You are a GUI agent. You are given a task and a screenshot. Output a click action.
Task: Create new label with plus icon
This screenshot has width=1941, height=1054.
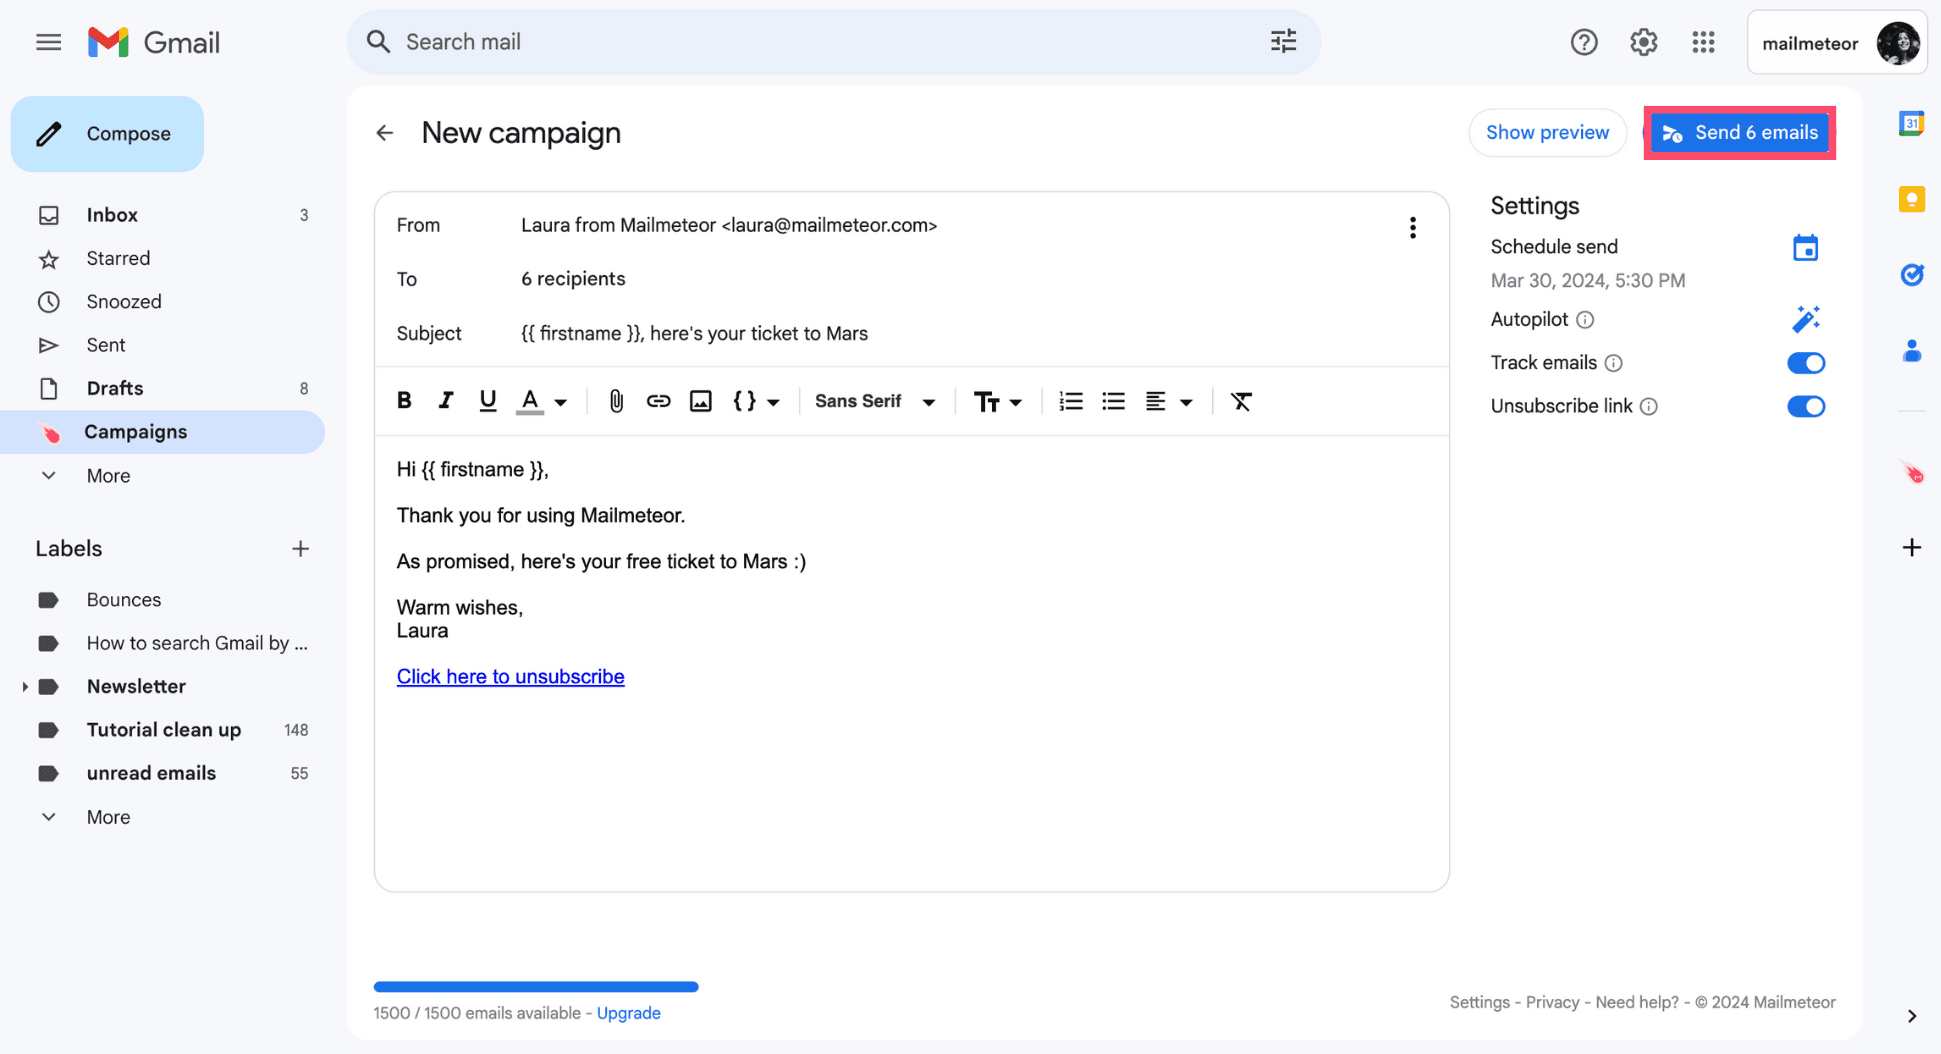(x=300, y=549)
